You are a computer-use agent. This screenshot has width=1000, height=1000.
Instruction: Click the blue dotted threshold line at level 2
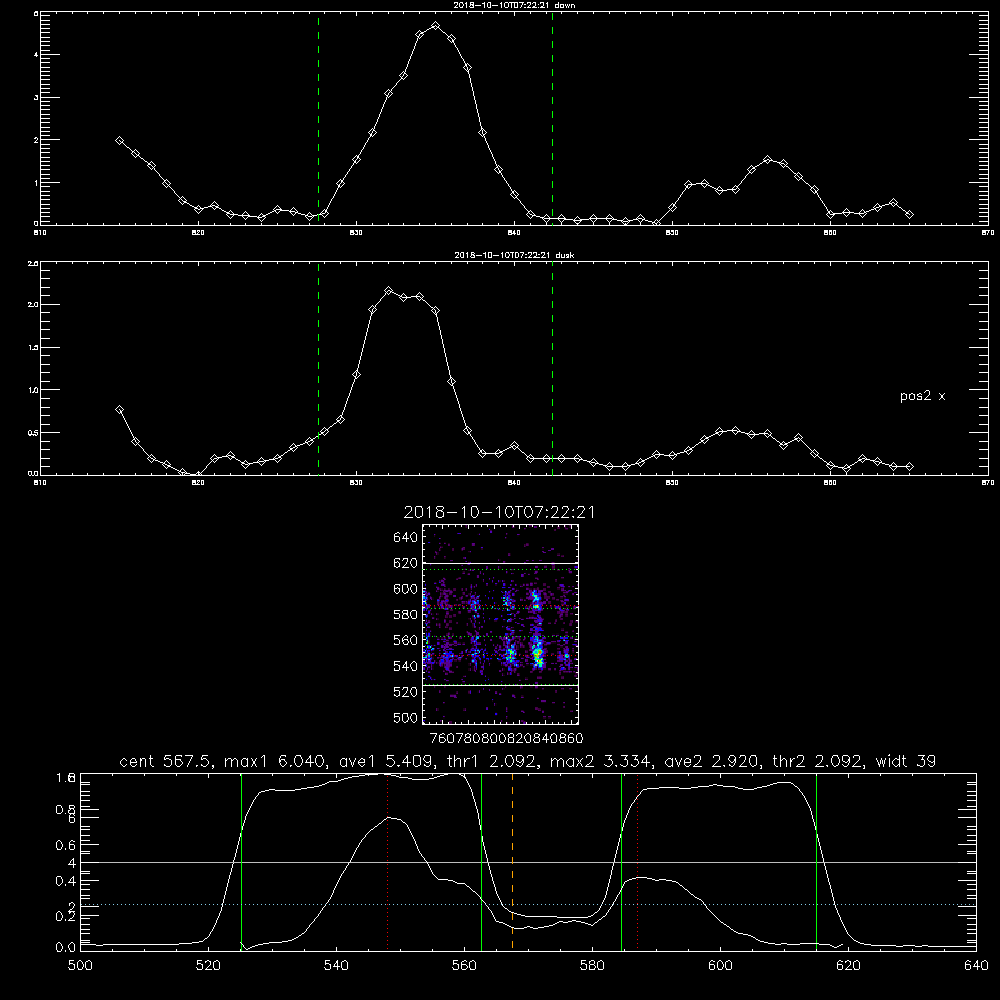point(528,904)
